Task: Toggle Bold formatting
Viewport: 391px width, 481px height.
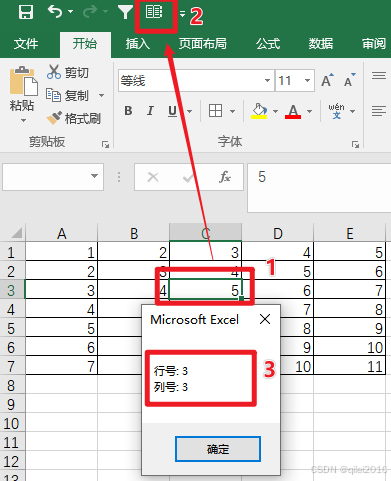Action: click(x=128, y=111)
